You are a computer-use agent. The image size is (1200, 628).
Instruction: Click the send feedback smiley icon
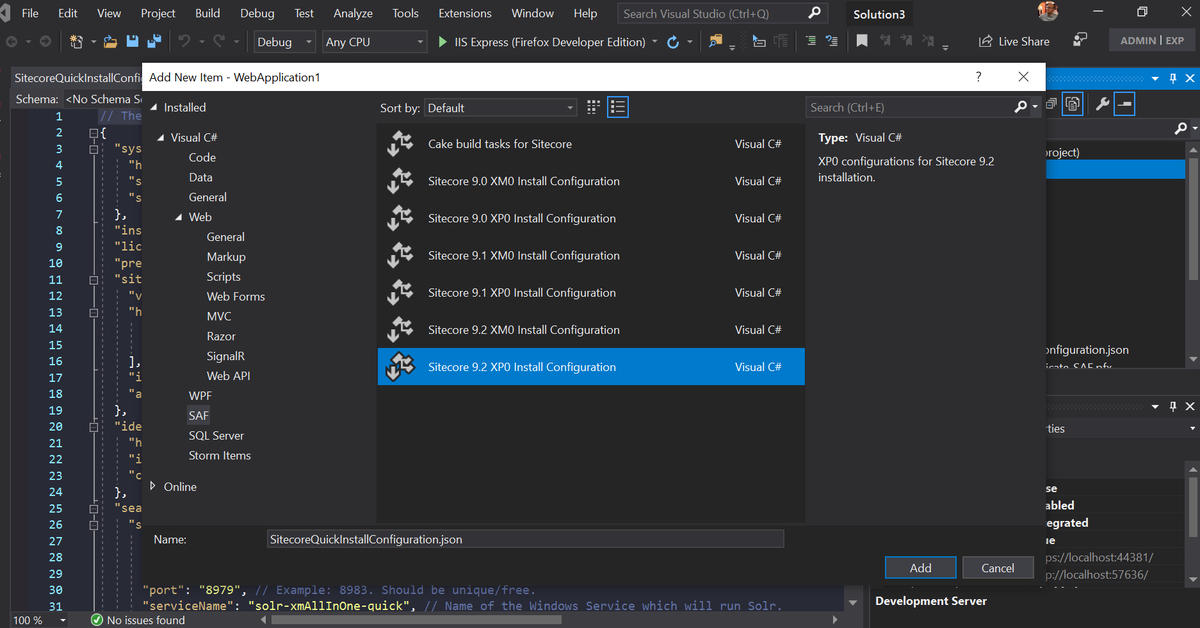1080,41
